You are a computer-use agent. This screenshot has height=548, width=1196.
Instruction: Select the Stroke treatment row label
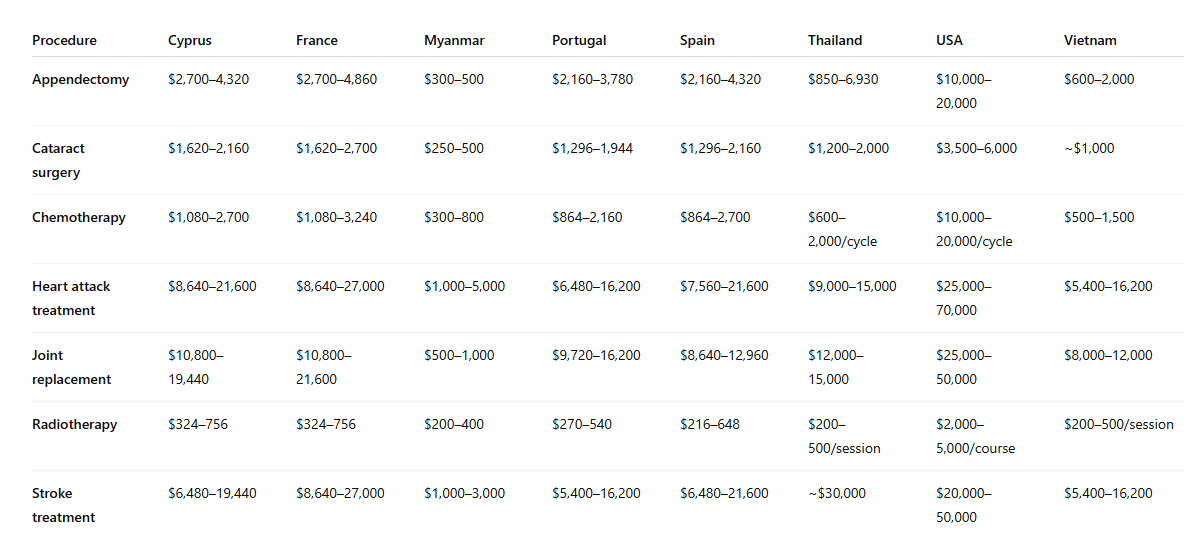63,505
